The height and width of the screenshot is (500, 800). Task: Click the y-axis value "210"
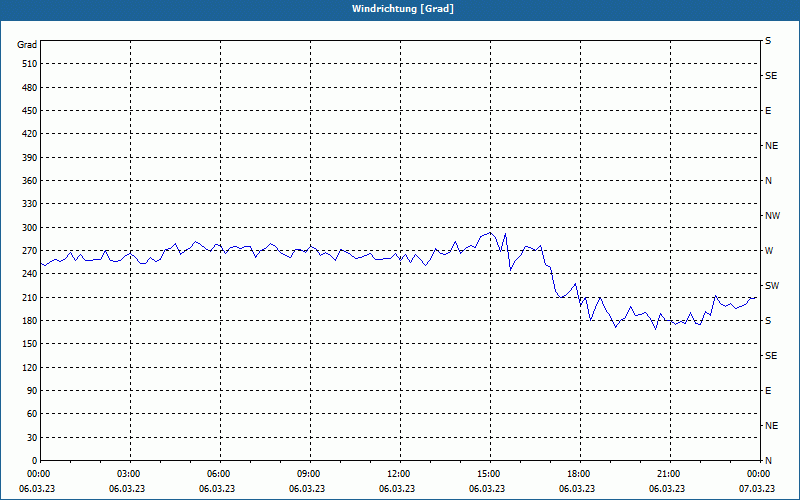coord(30,297)
